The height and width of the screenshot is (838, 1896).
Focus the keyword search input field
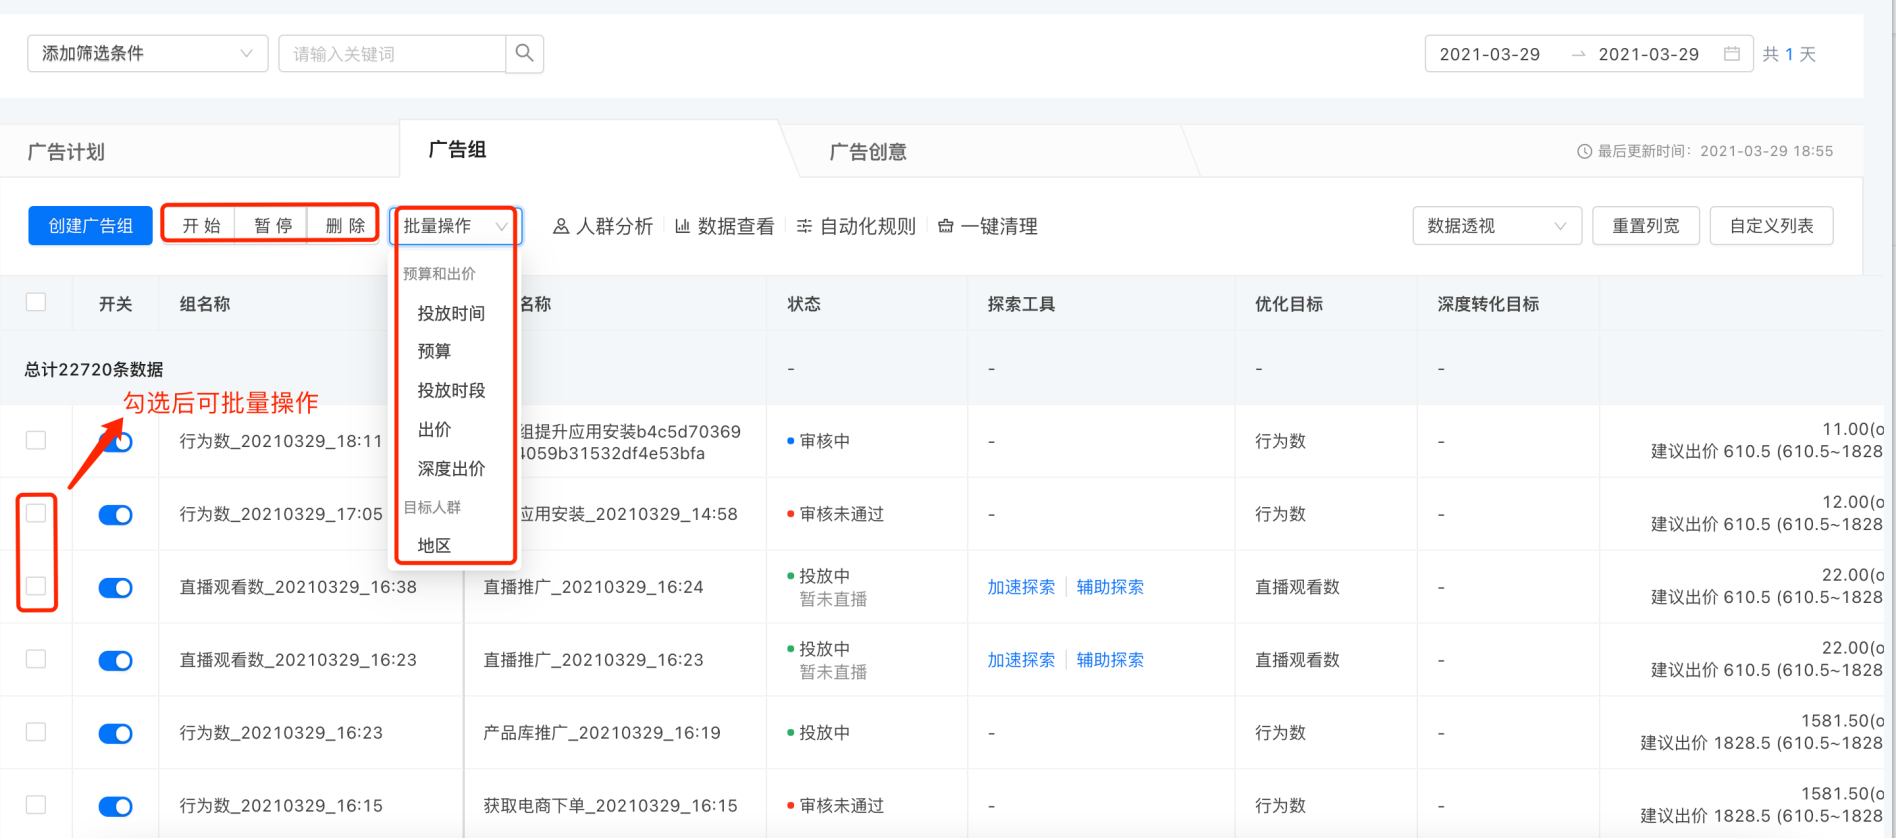pos(392,54)
